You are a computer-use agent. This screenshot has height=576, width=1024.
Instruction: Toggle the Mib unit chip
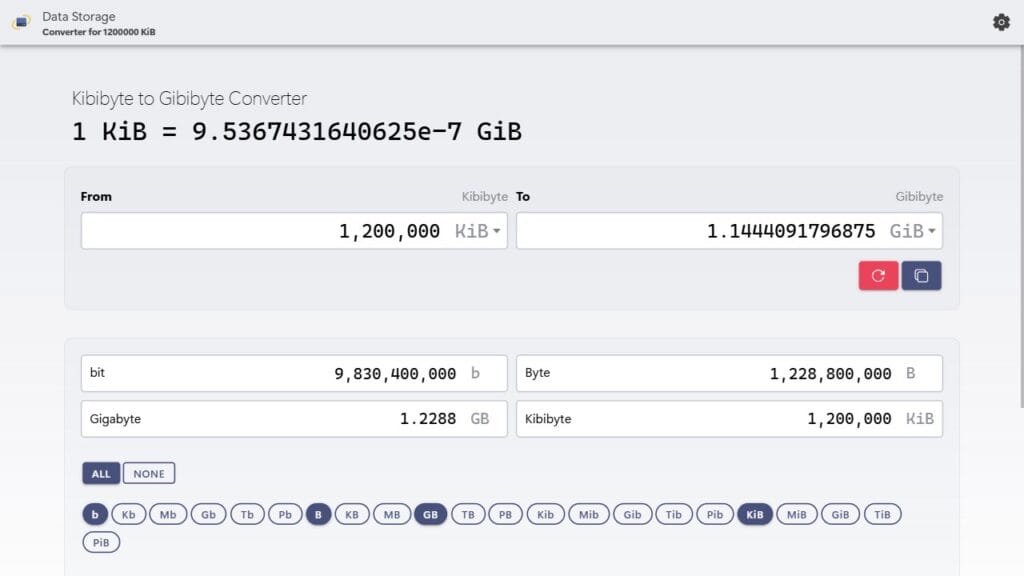click(588, 515)
